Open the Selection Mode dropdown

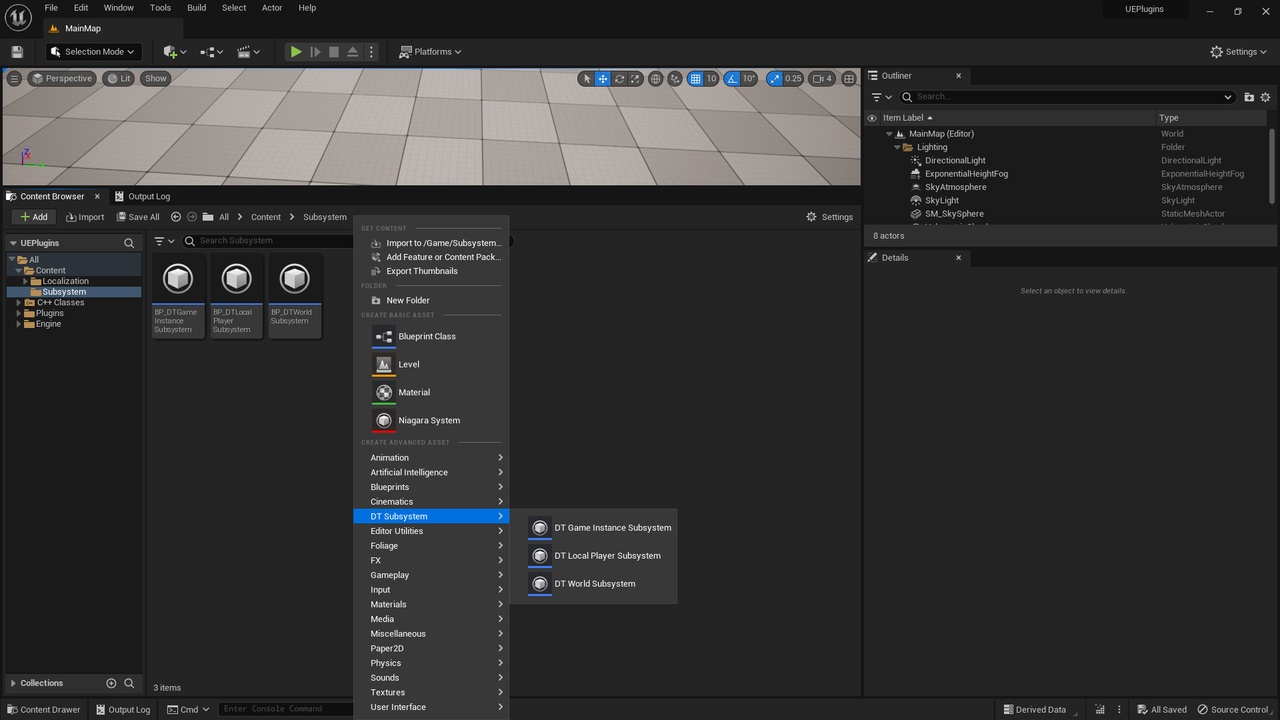tap(93, 52)
